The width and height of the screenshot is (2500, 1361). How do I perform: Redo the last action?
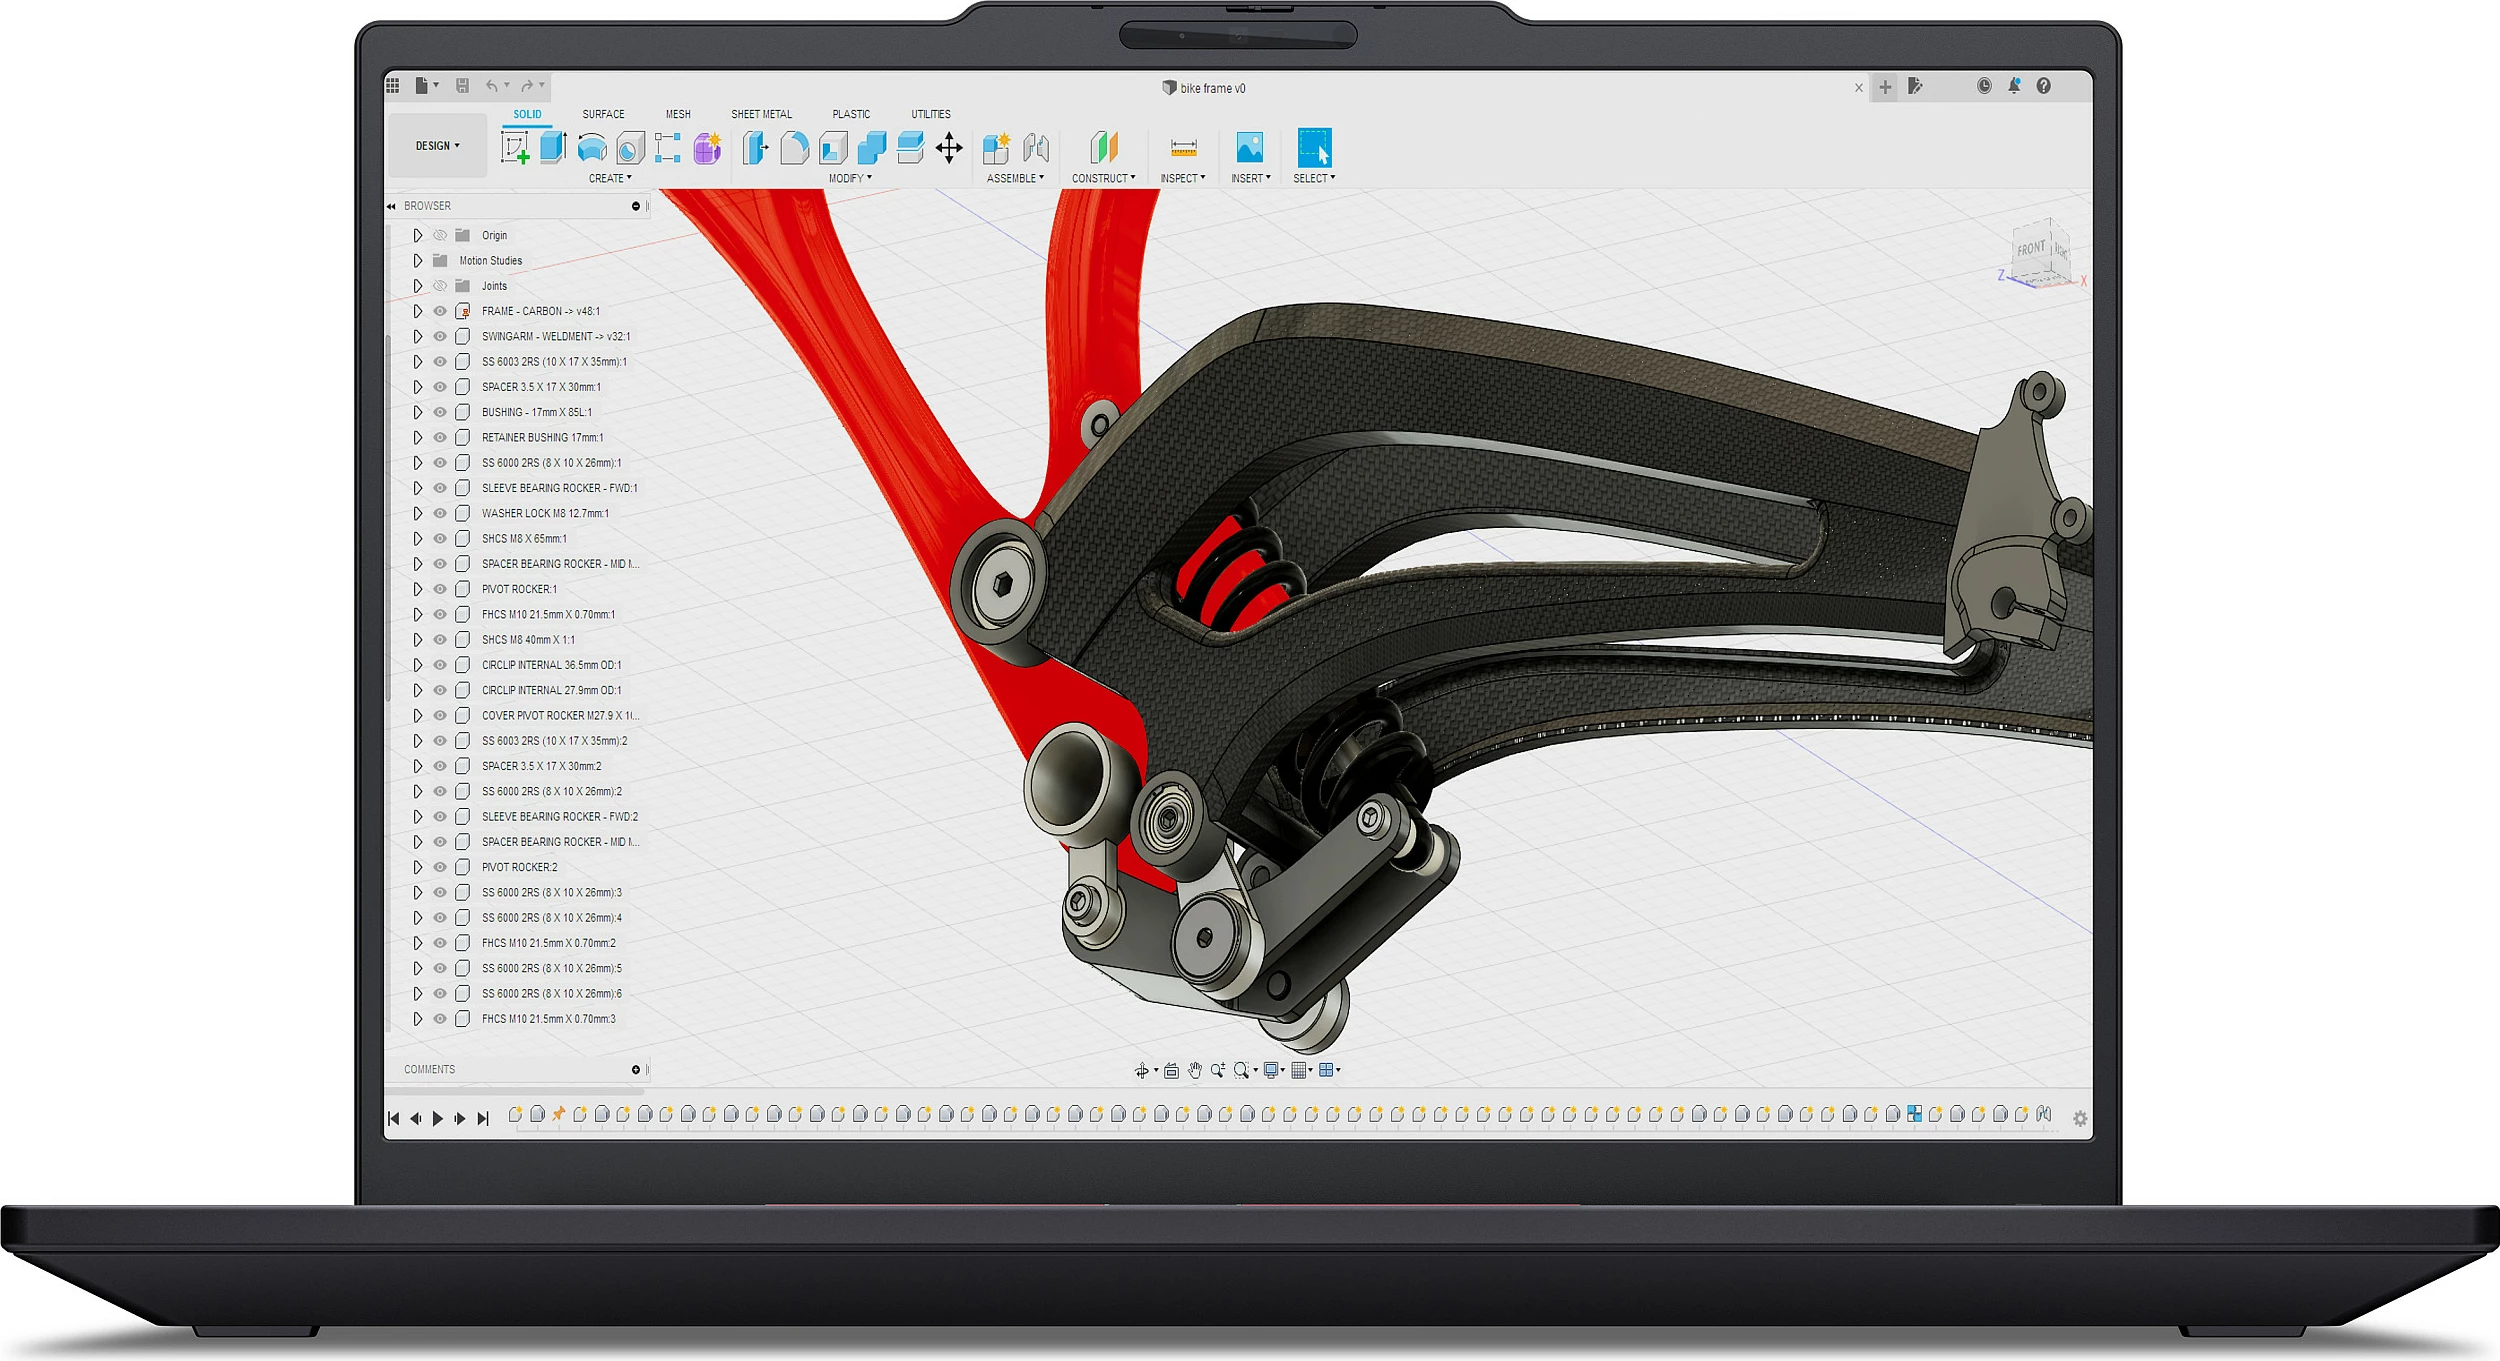[527, 86]
